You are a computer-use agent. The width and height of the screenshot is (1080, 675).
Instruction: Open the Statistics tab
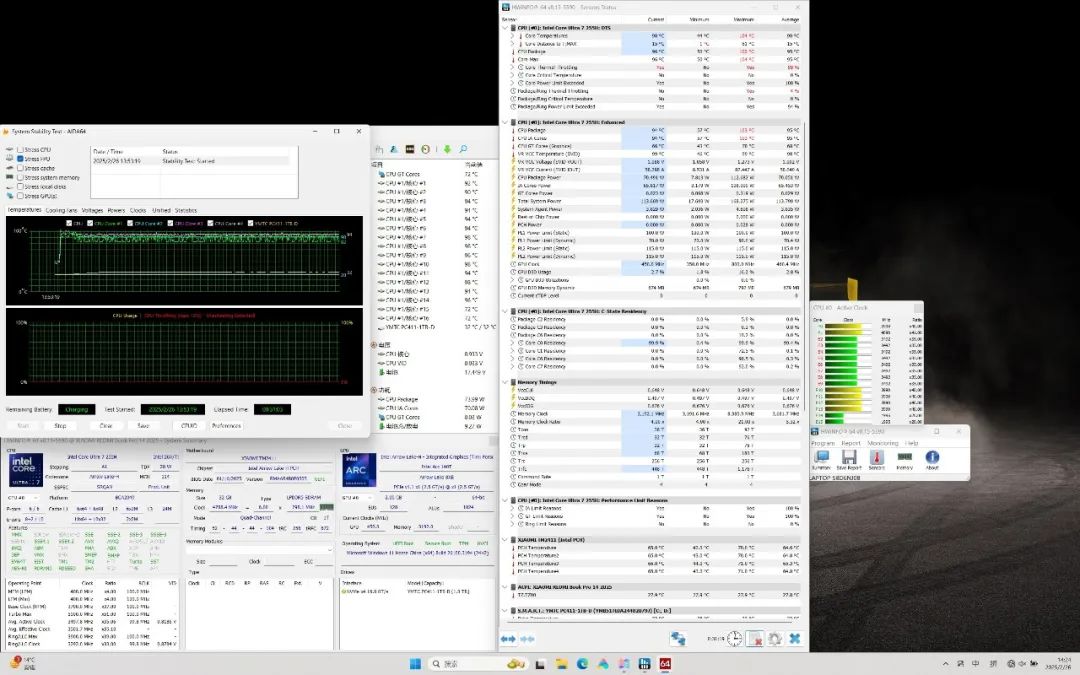tap(186, 211)
